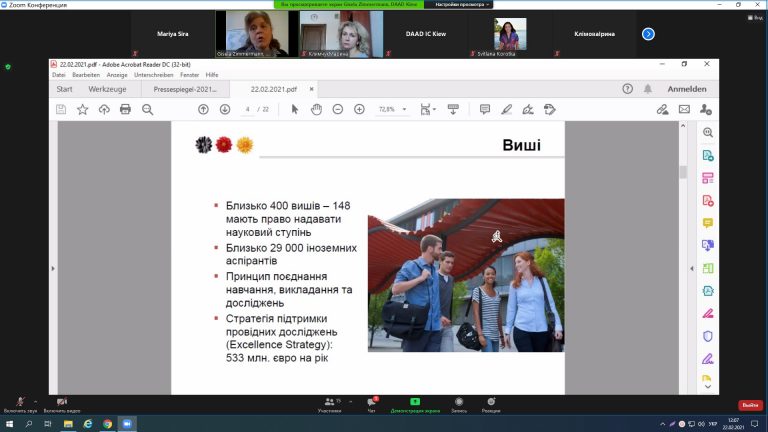Screen dimensions: 768x432
Task: Select the hand pan tool
Action: [x=315, y=109]
